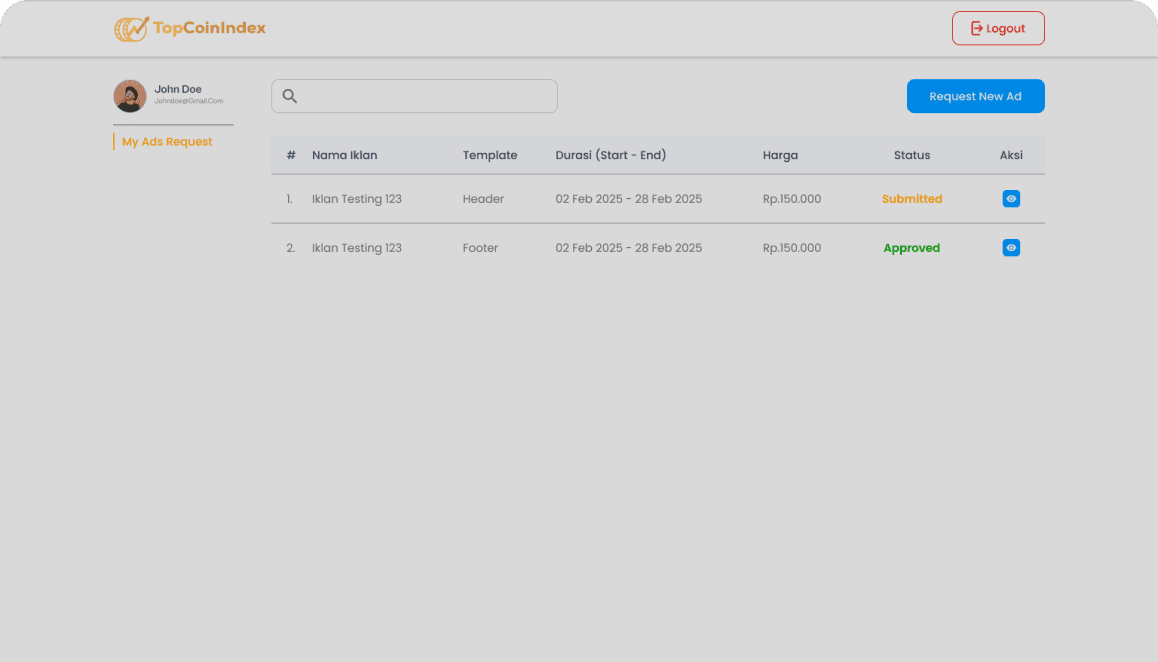Click the Nama Iklan column header
This screenshot has width=1158, height=662.
coord(344,155)
